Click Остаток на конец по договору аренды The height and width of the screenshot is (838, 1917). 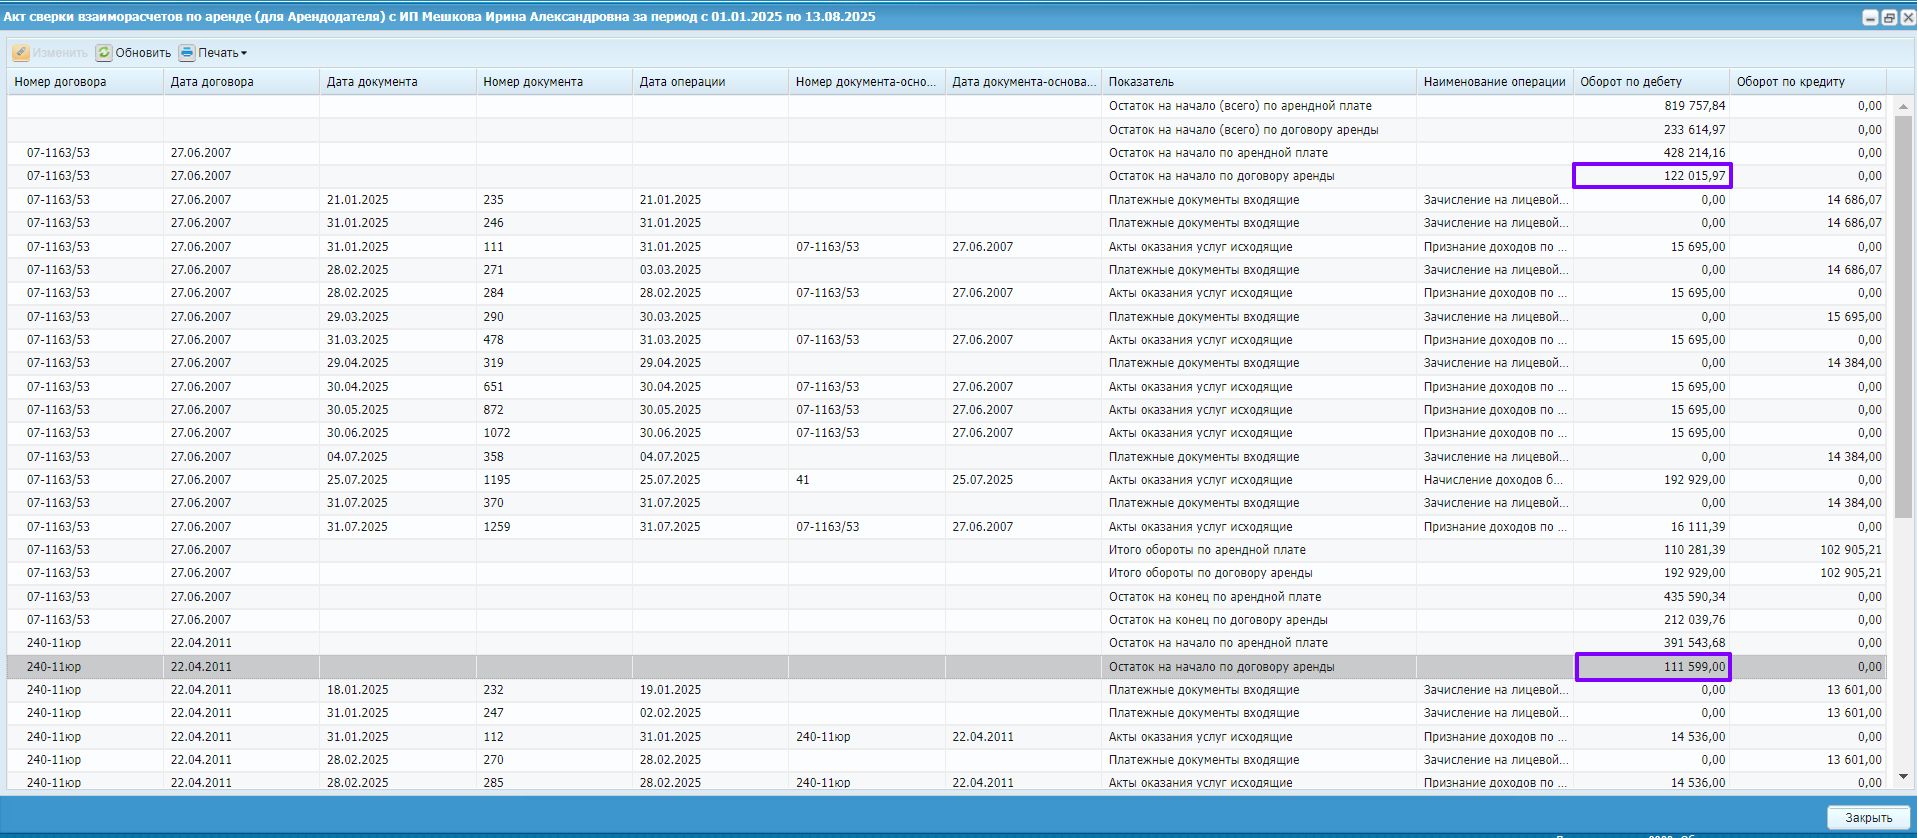(1218, 620)
